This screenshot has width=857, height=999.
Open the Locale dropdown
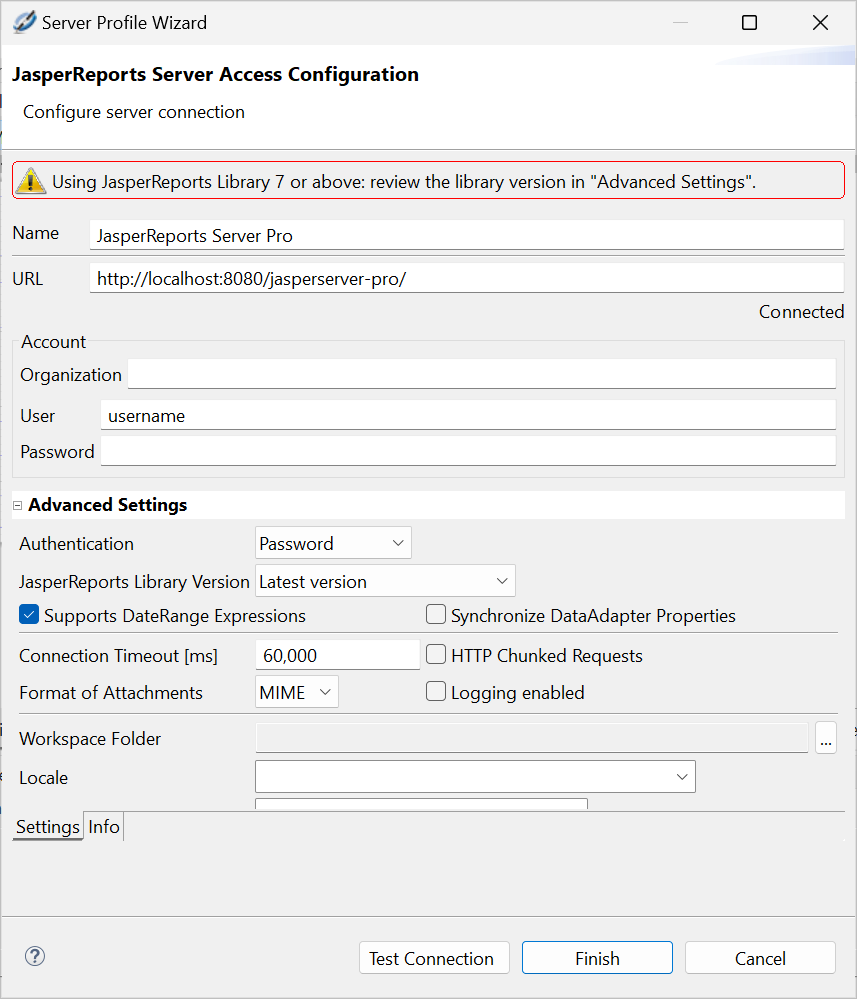click(475, 777)
